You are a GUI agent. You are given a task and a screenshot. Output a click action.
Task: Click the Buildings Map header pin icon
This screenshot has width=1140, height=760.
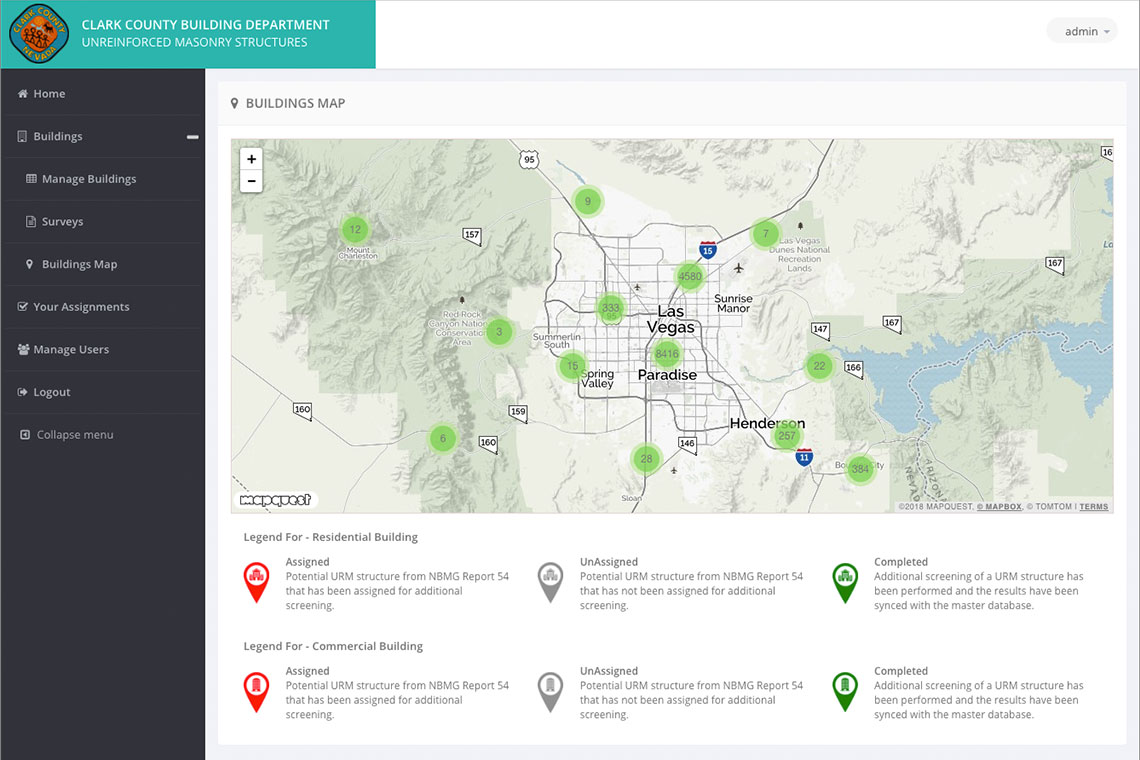(x=234, y=103)
